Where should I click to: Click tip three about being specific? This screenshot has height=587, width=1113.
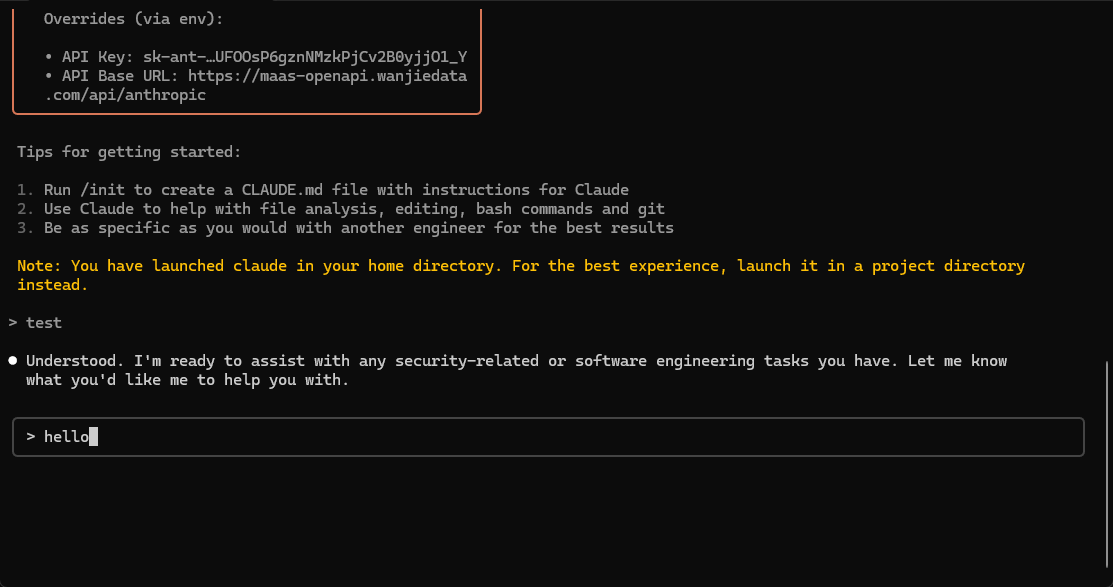358,228
